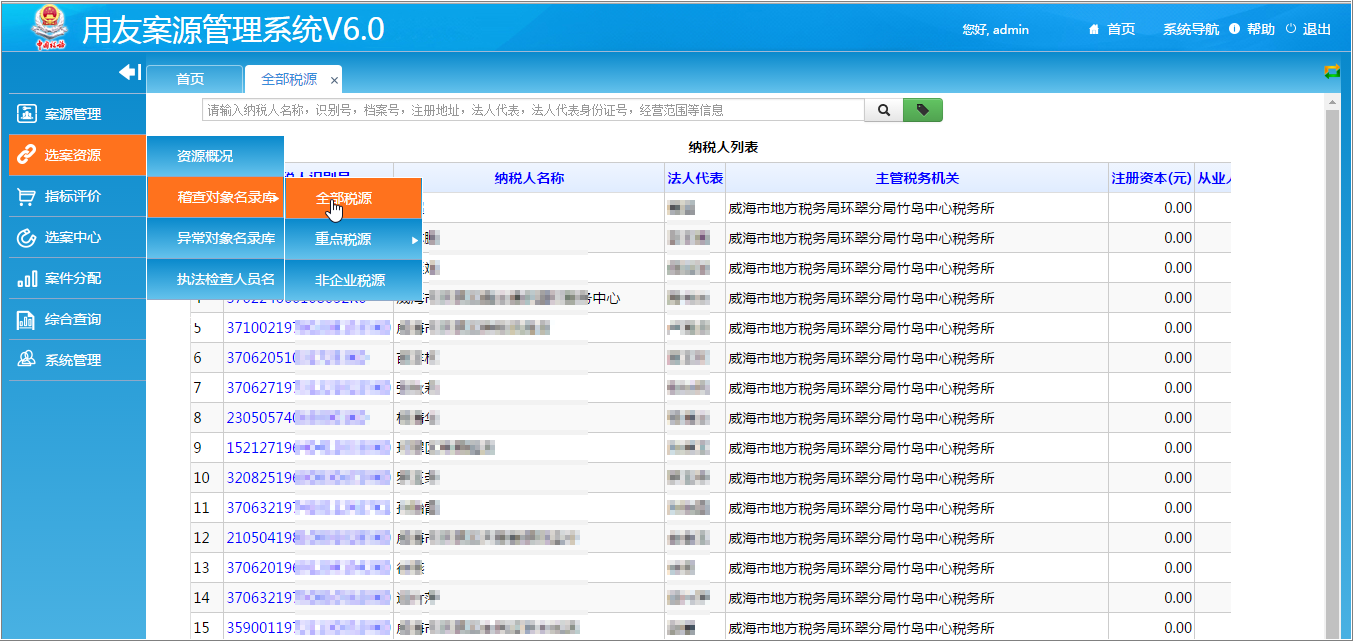Open 系统导航 in header
This screenshot has height=641, width=1353.
[x=1191, y=29]
